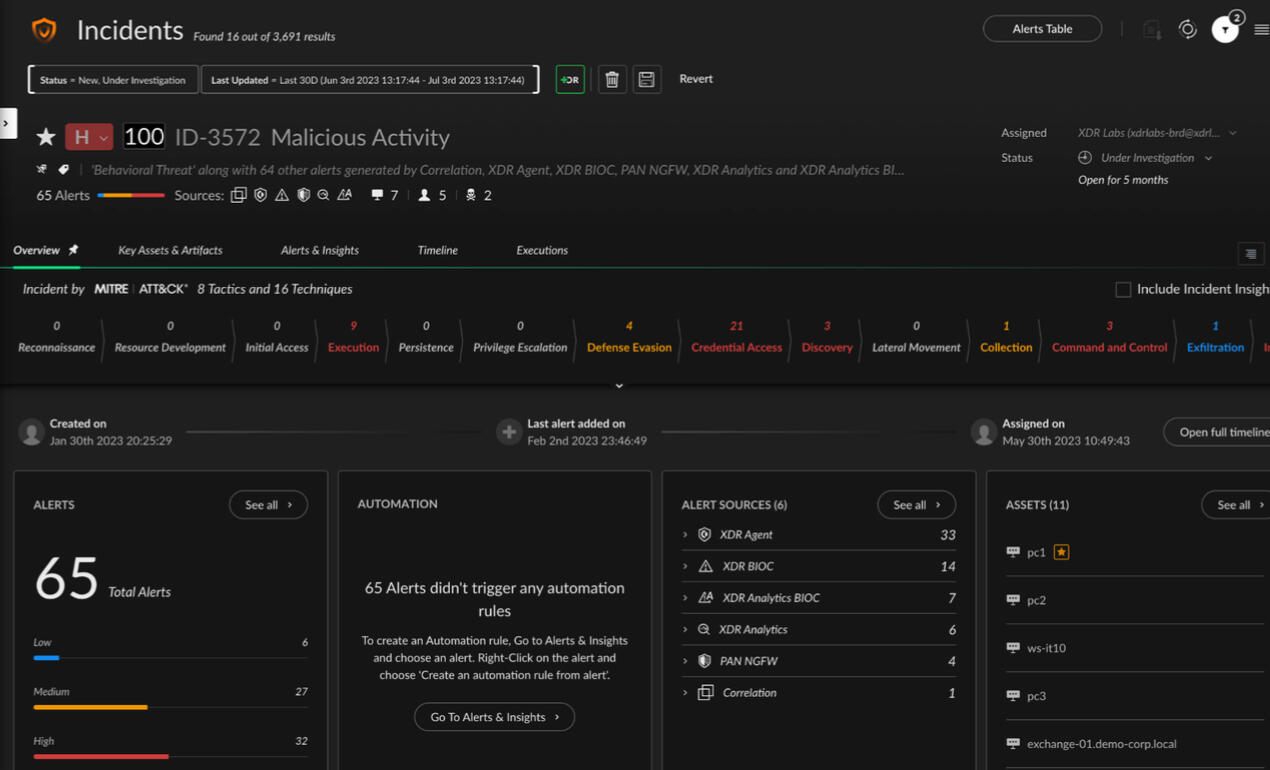Click the filter funnel icon with badge
Image resolution: width=1270 pixels, height=770 pixels.
click(1225, 30)
